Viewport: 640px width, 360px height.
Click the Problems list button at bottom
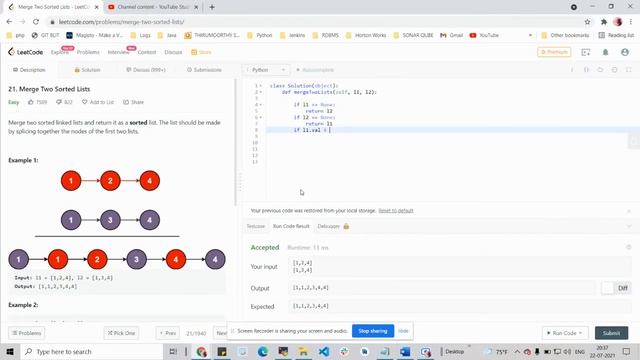tap(27, 333)
